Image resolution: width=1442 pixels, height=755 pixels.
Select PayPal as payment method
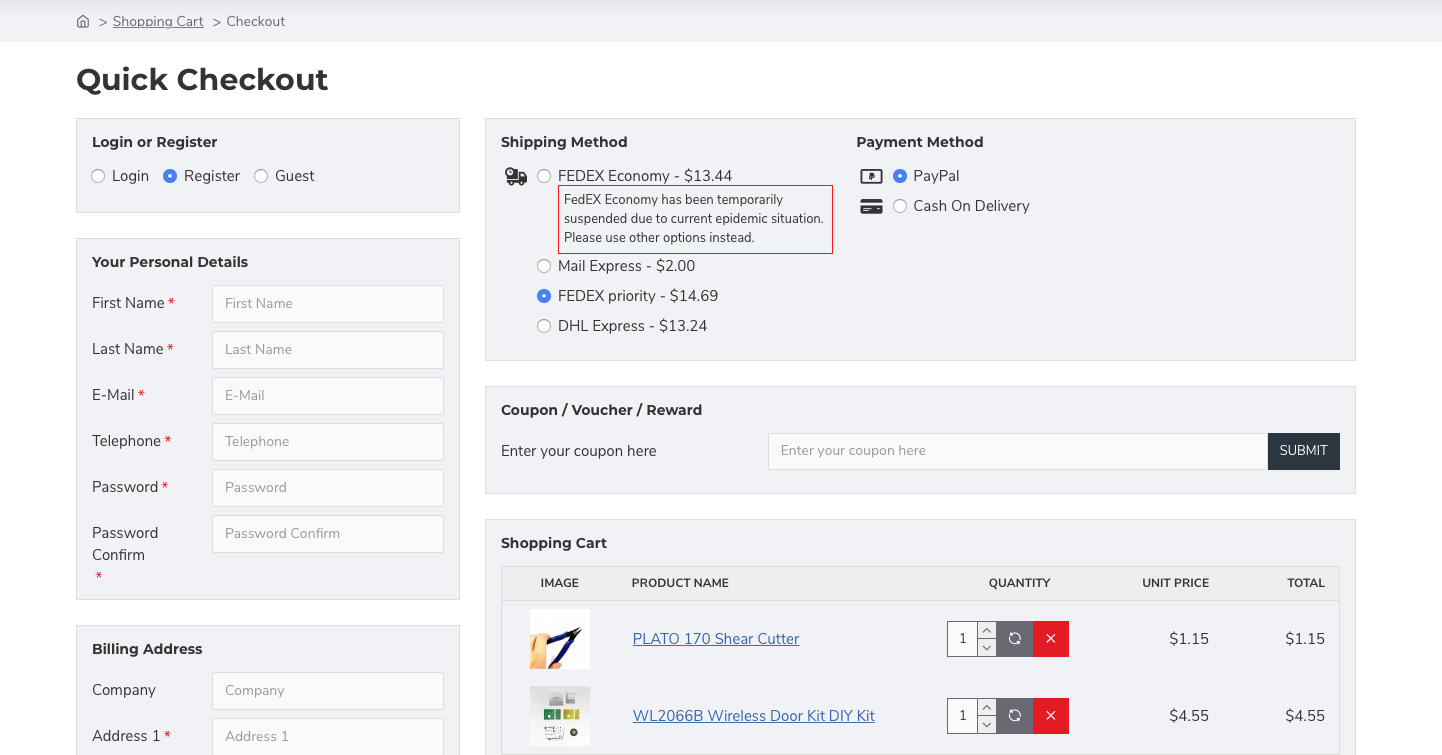(x=900, y=176)
